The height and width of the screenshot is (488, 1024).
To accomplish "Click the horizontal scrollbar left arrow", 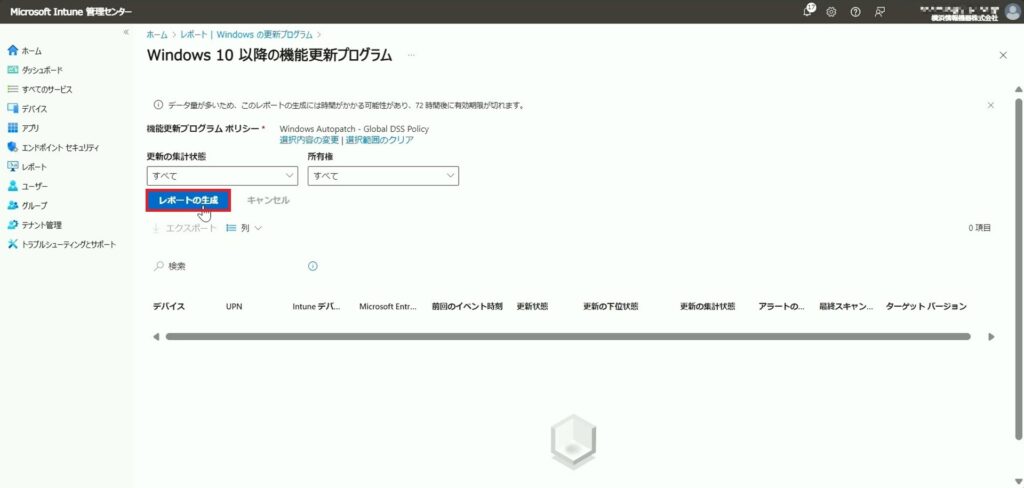I will [156, 337].
